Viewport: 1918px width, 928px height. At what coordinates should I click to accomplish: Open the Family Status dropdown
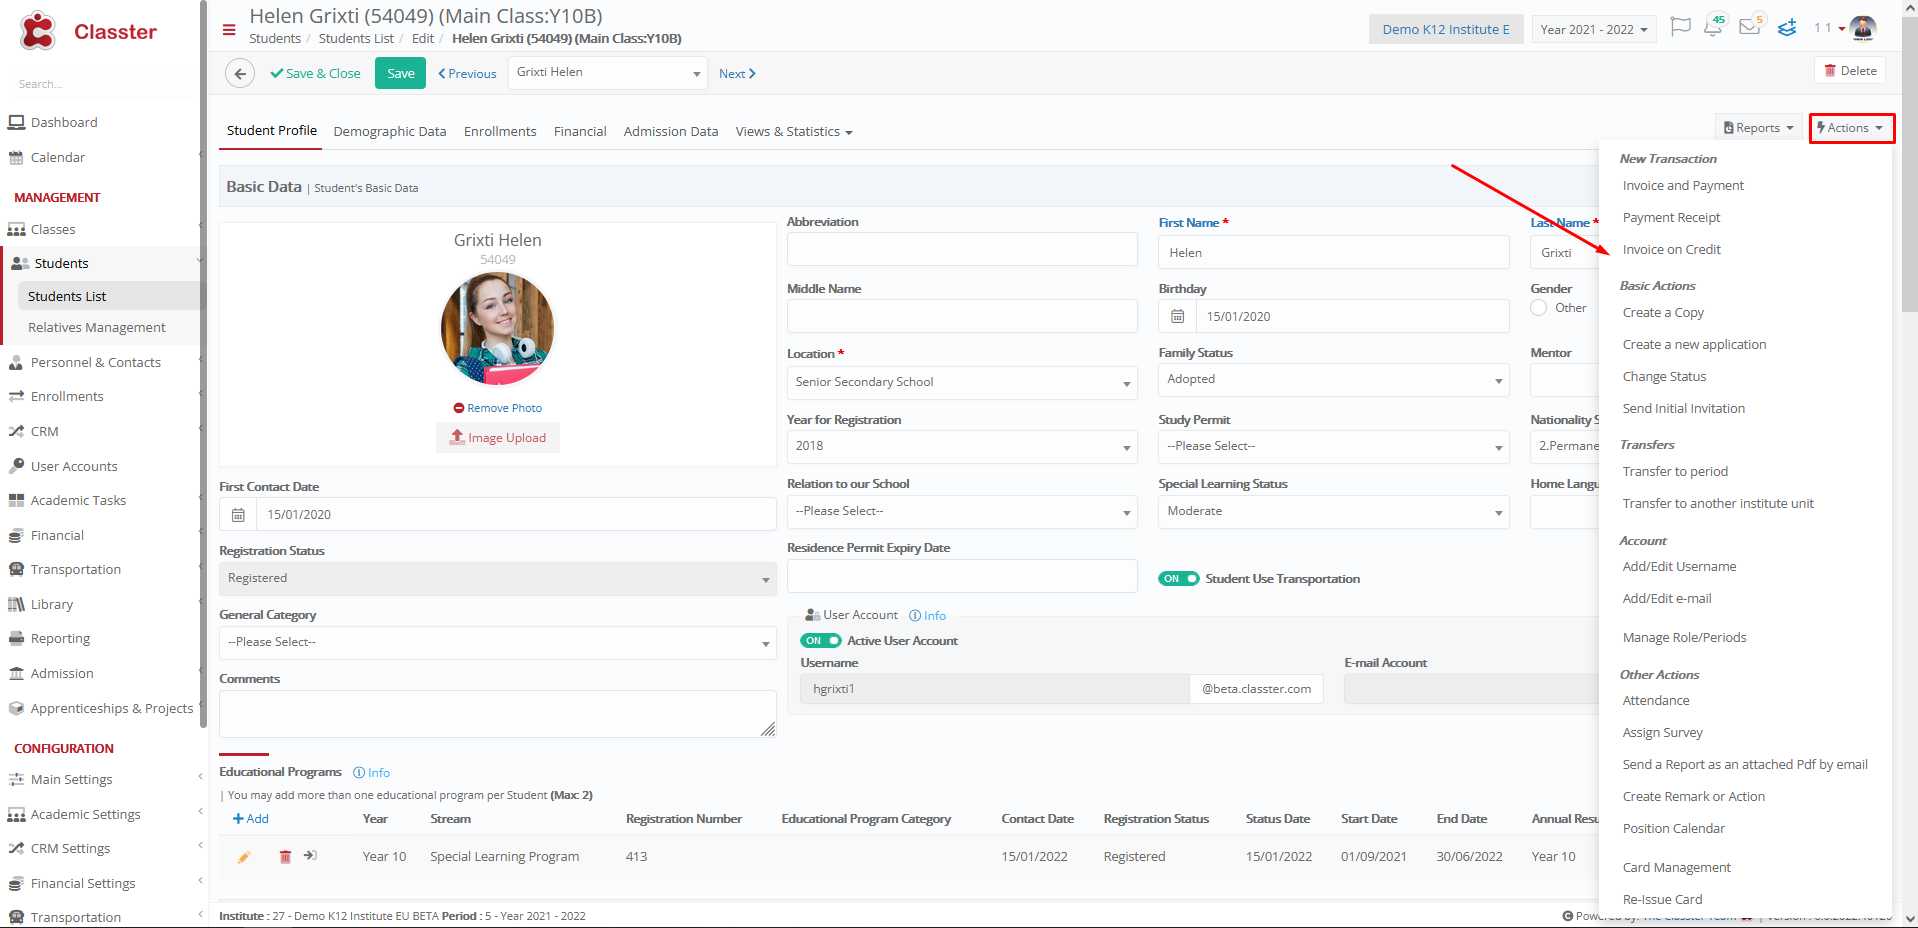[x=1334, y=379]
